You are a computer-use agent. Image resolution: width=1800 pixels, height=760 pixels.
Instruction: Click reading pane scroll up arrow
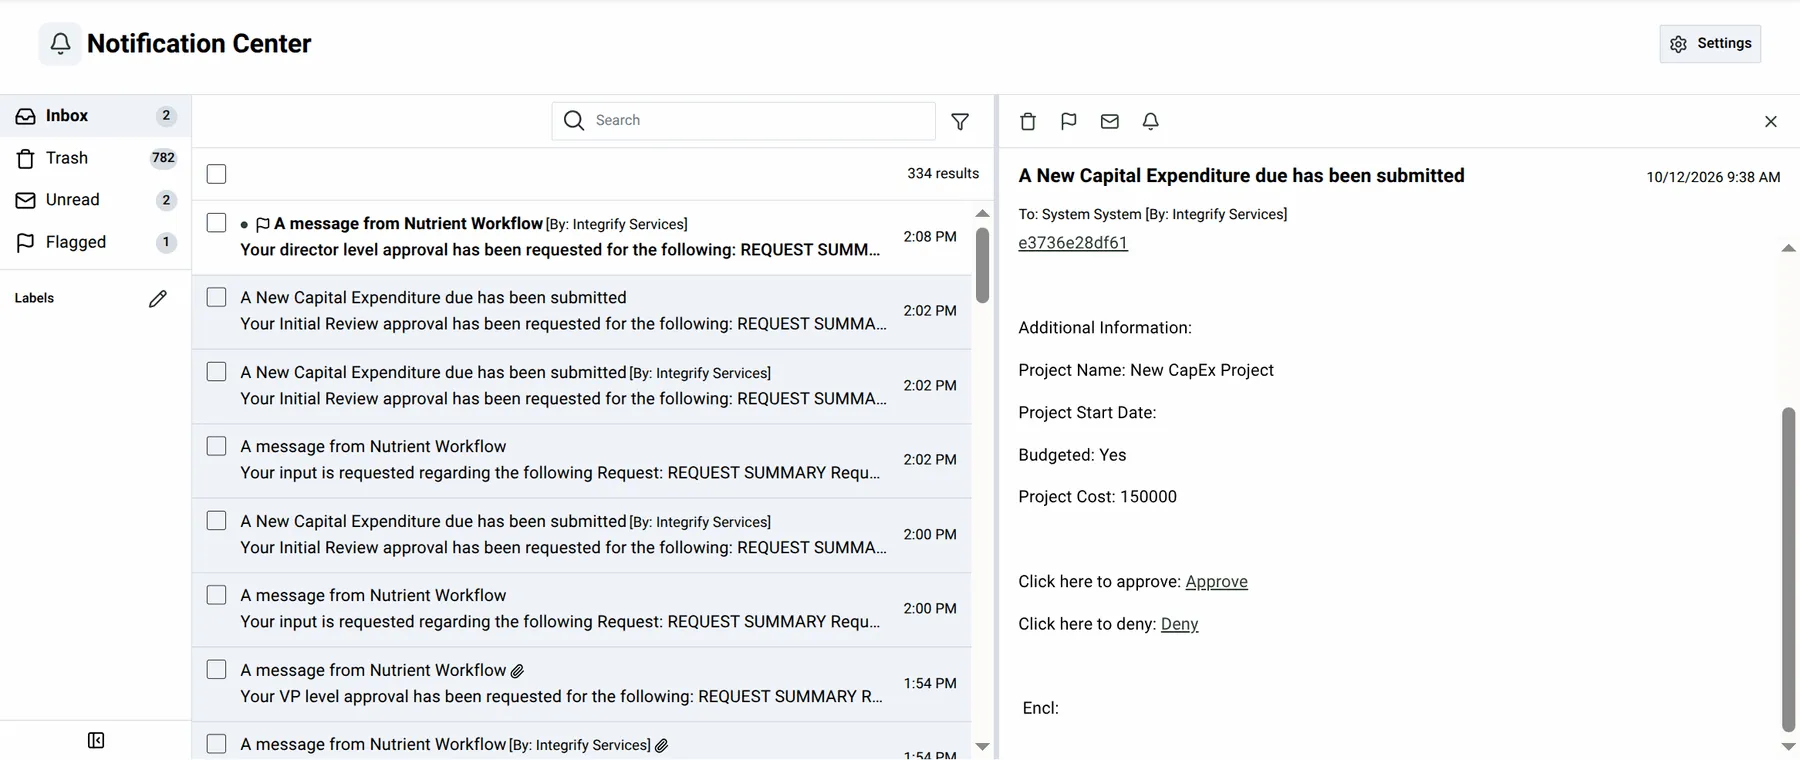pyautogui.click(x=1788, y=248)
